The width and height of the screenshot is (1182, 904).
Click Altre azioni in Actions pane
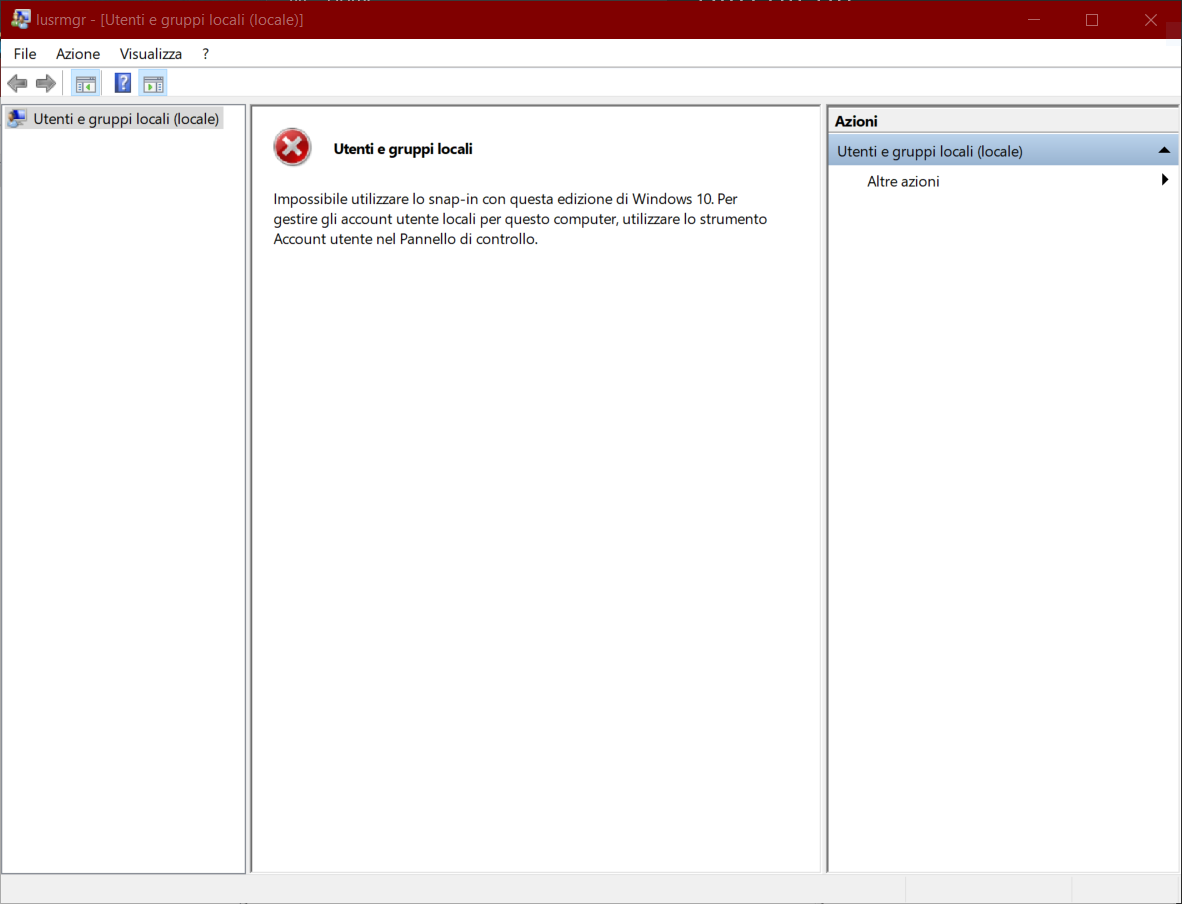pos(903,181)
